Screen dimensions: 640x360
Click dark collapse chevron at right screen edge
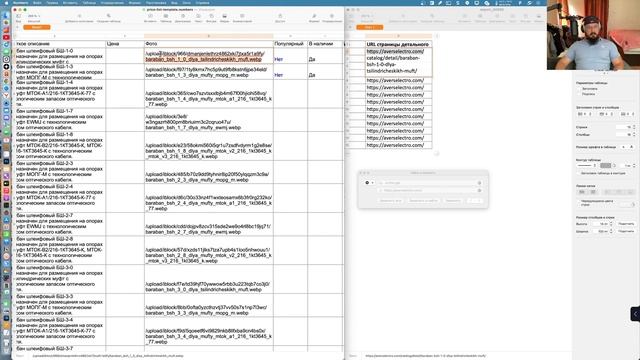pos(635,314)
